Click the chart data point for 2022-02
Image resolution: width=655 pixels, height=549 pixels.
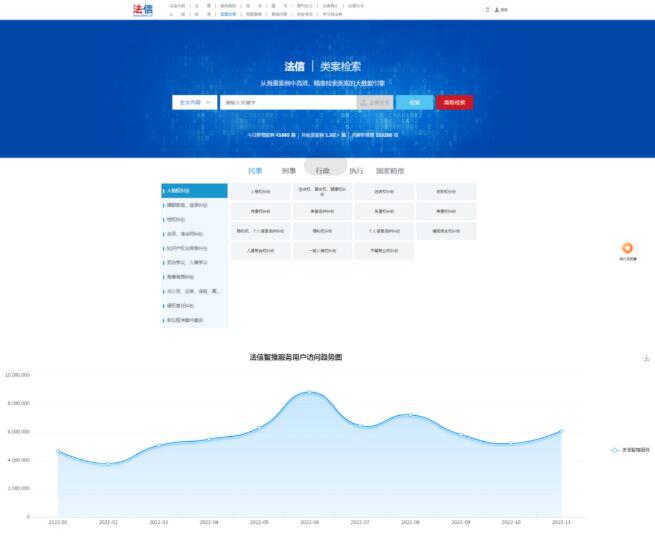(x=108, y=464)
